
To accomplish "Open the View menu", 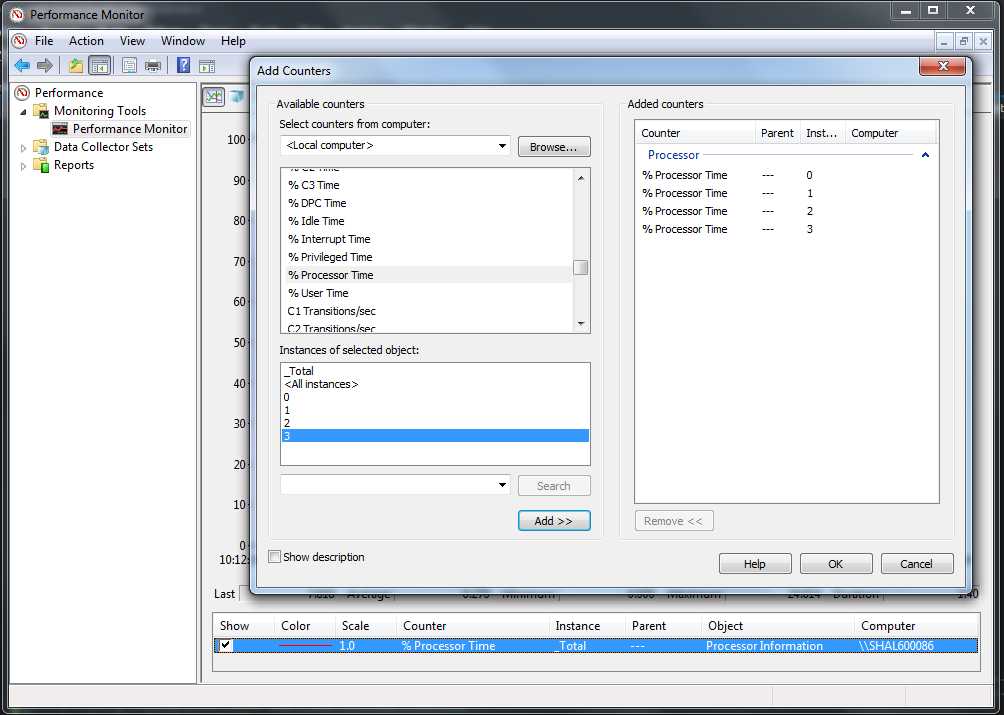I will [x=132, y=41].
